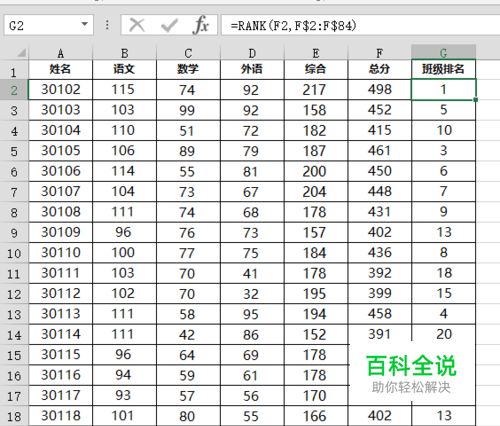The height and width of the screenshot is (426, 500).
Task: Select math score 59 for 30116
Action: [x=188, y=375]
